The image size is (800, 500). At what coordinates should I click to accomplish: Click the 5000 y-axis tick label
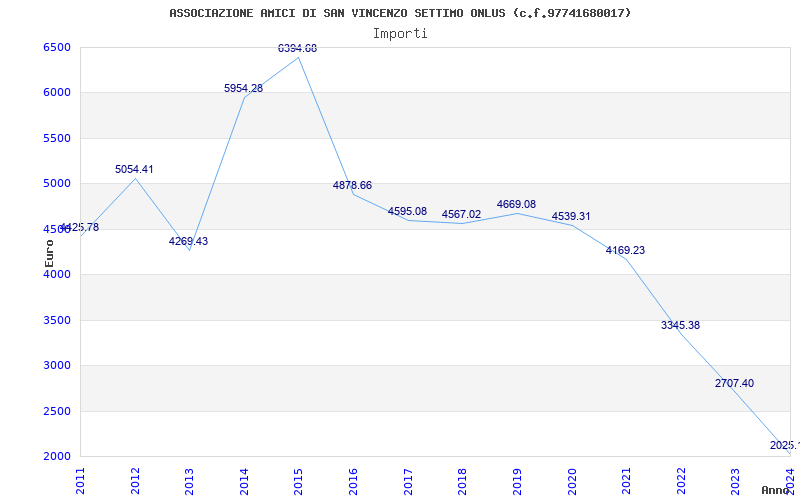(x=56, y=184)
